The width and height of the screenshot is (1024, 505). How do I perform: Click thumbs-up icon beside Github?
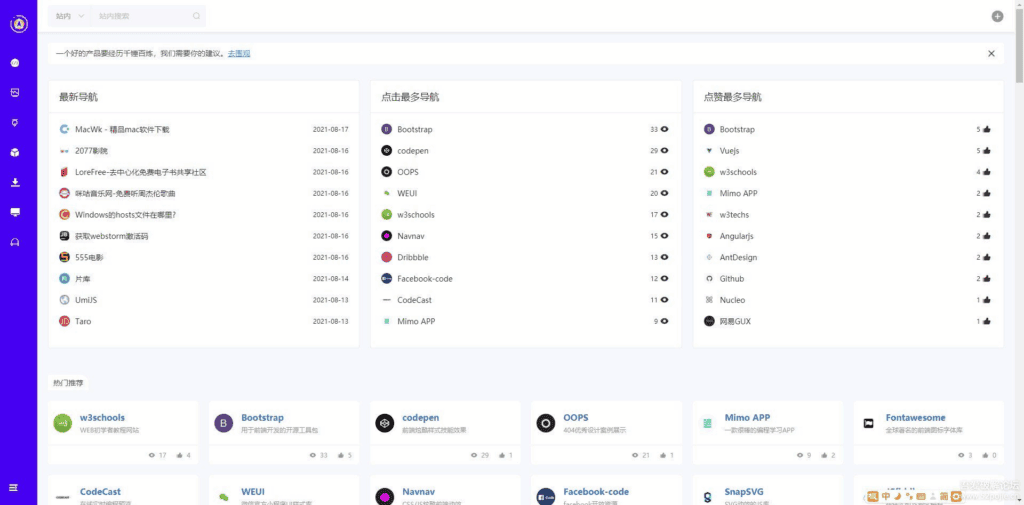coord(987,279)
